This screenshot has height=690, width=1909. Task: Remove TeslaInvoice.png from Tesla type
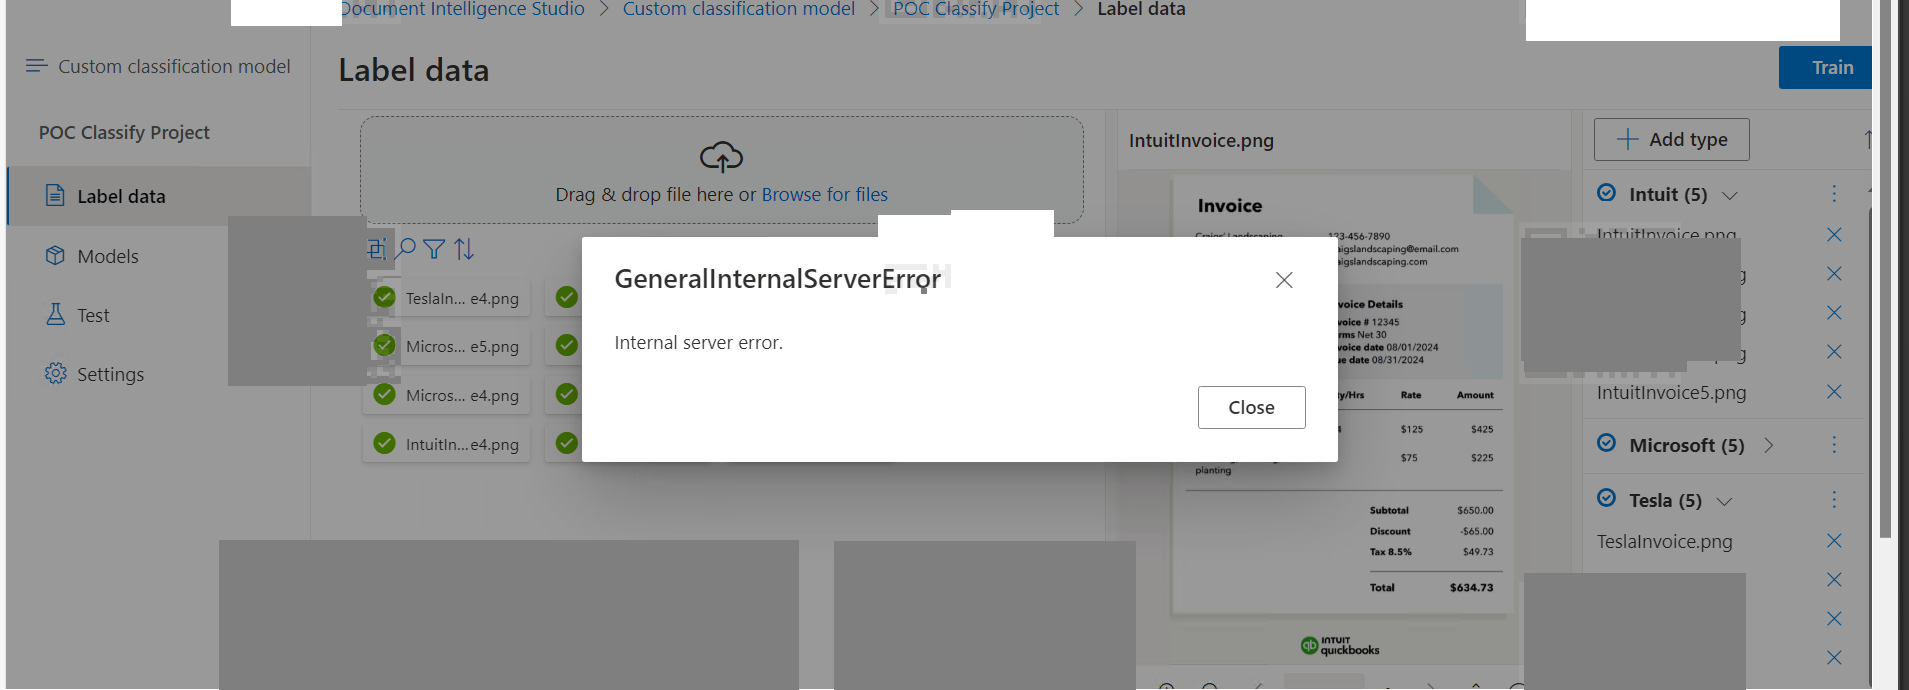coord(1834,541)
